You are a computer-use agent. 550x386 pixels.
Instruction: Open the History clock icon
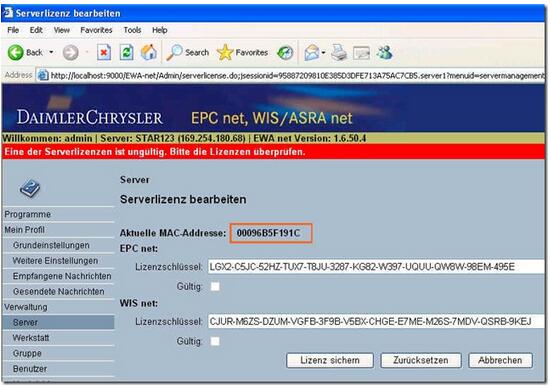285,53
